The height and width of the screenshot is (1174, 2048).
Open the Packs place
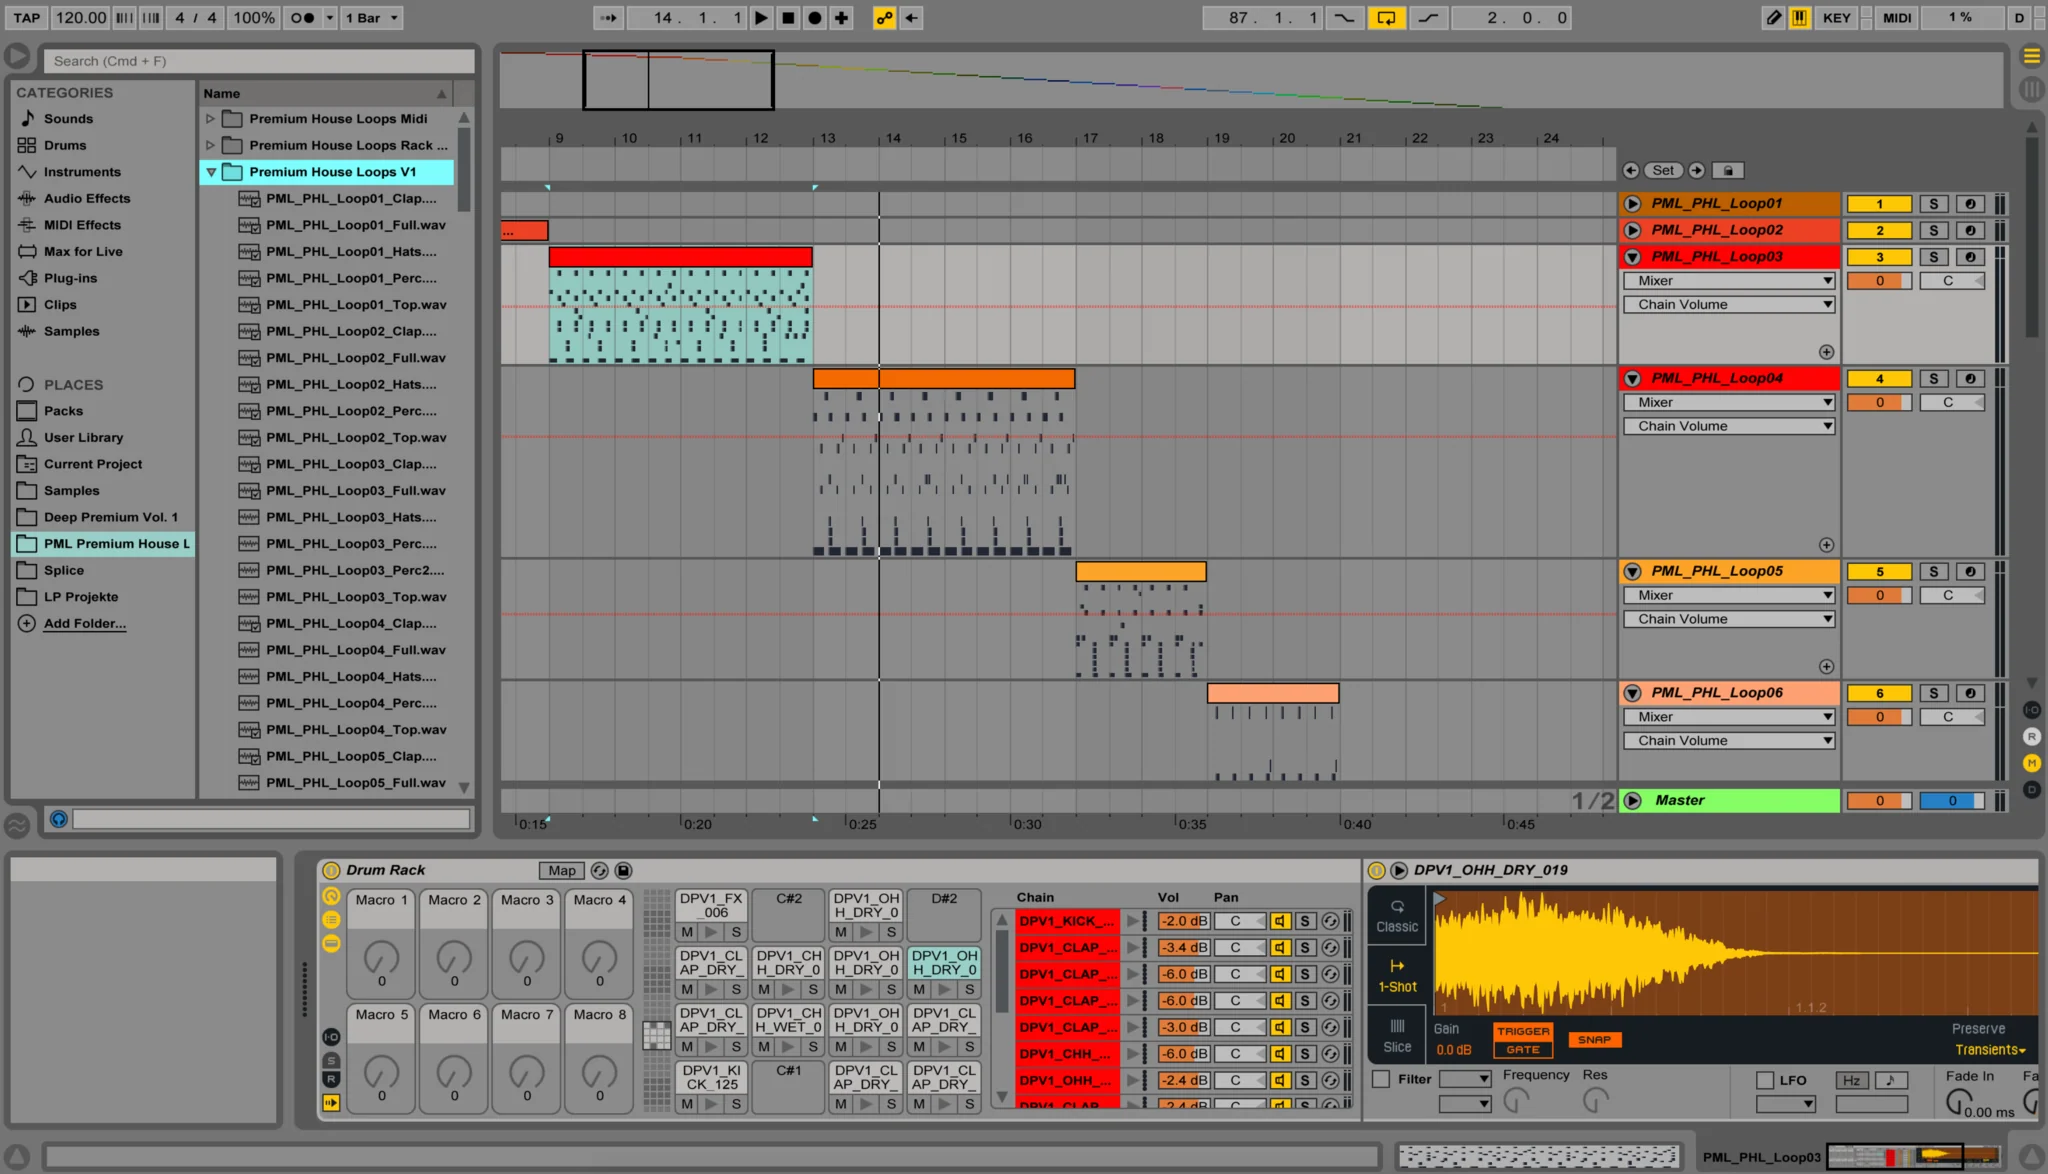63,411
